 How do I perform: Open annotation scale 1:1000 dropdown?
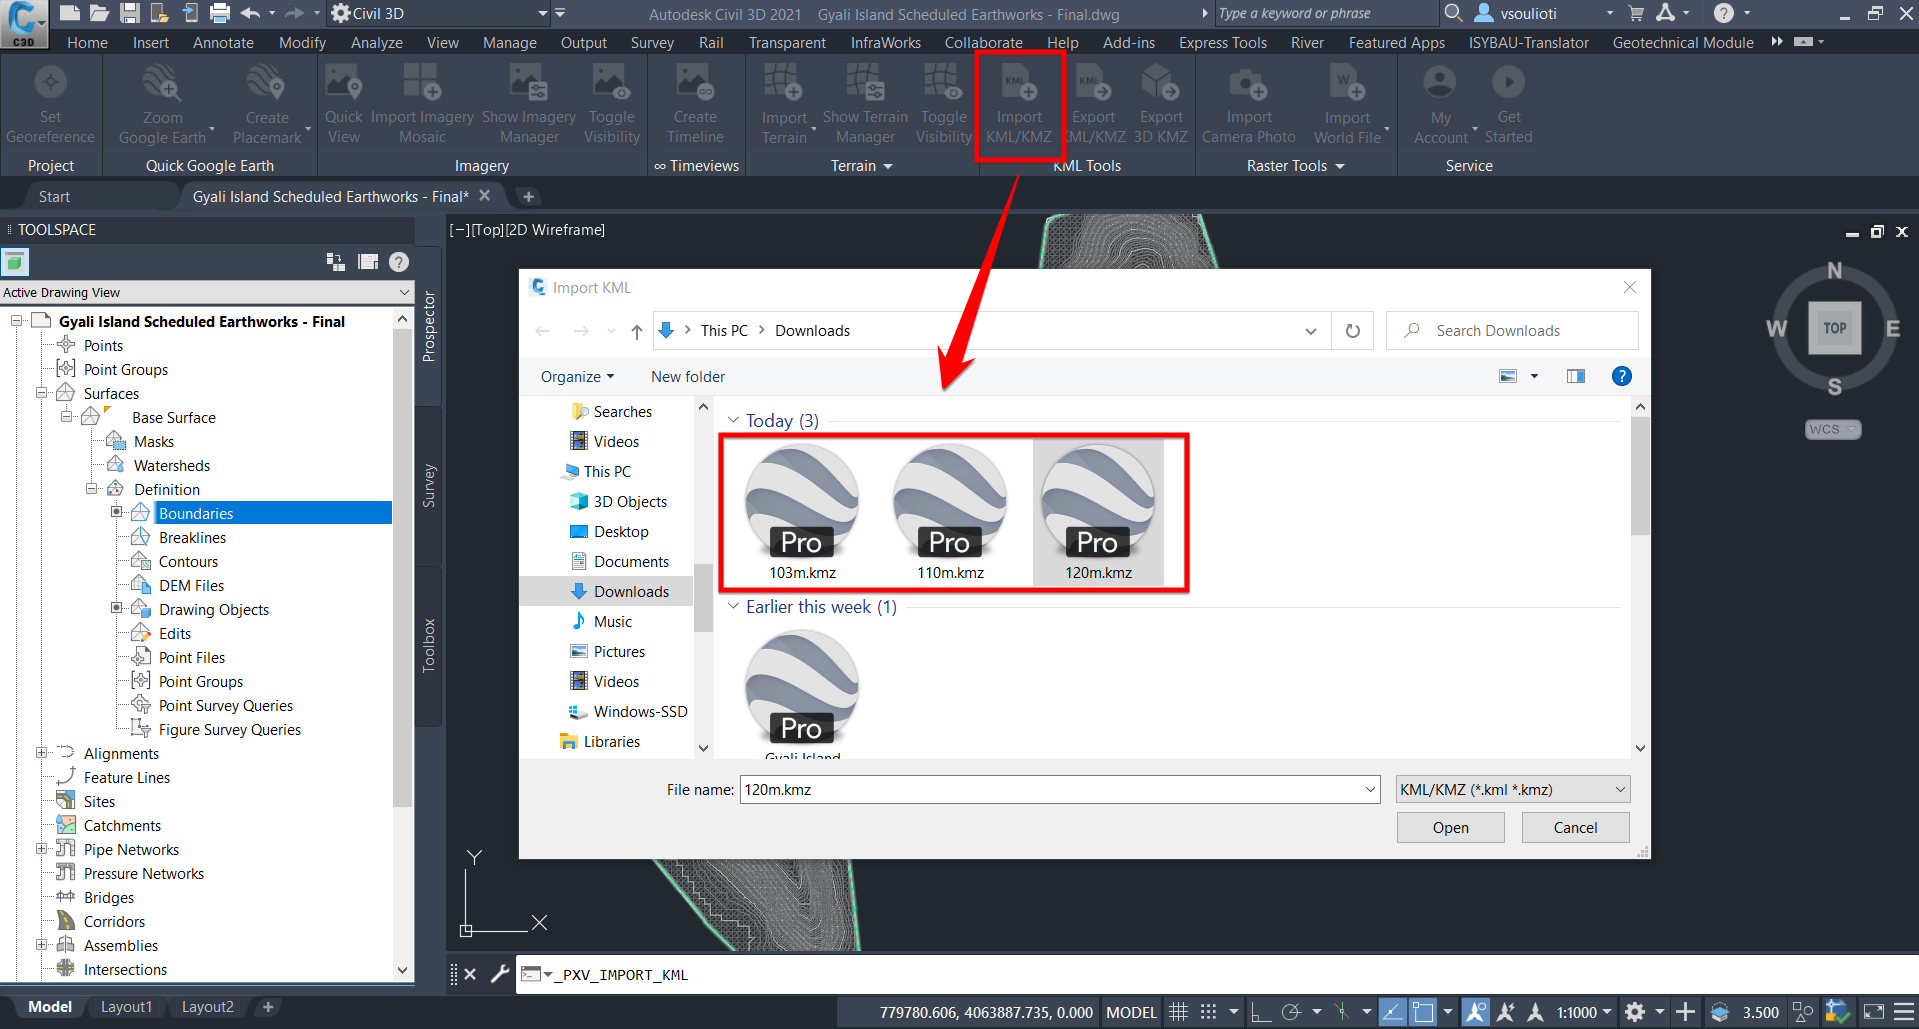click(1584, 1012)
